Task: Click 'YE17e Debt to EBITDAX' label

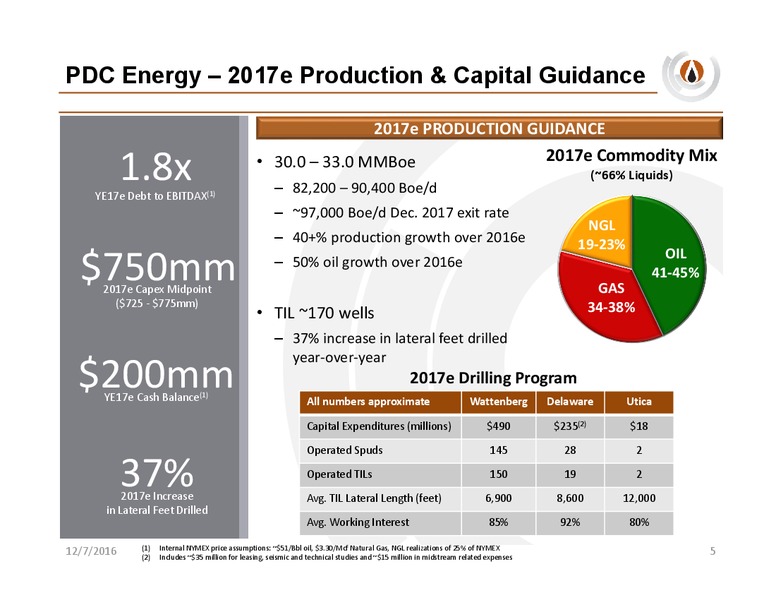Action: click(x=155, y=196)
